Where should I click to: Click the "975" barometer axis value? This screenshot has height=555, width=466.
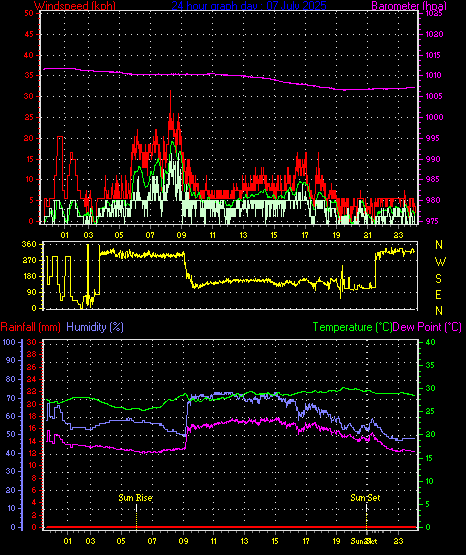(433, 221)
